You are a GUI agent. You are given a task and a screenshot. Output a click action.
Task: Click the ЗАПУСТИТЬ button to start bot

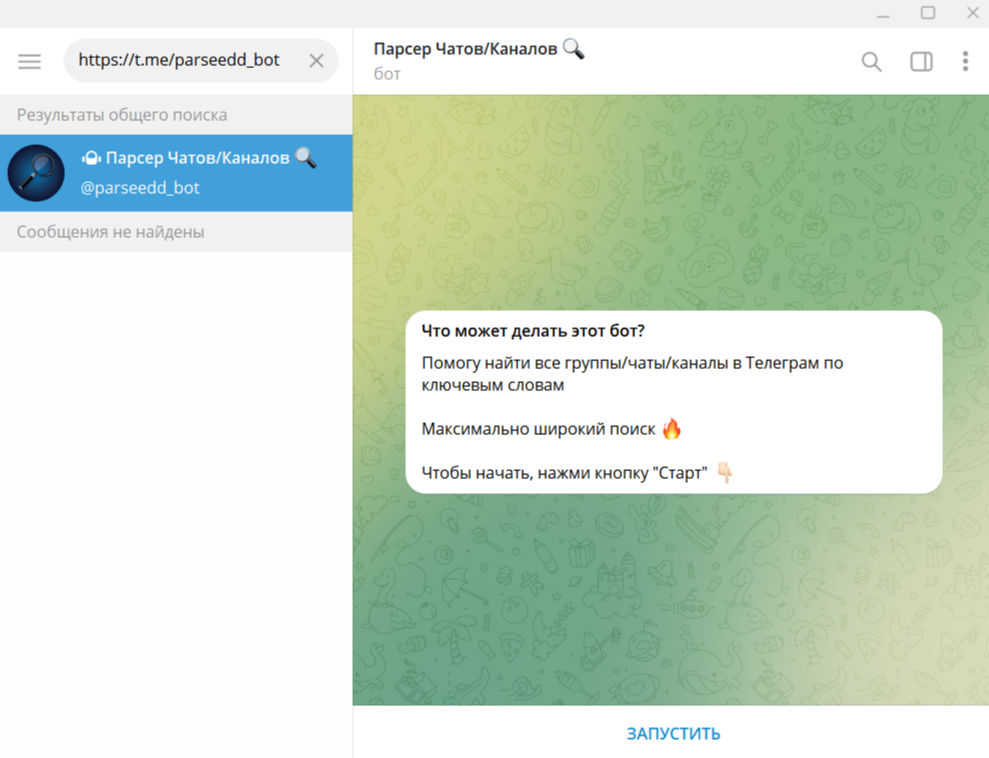point(673,733)
